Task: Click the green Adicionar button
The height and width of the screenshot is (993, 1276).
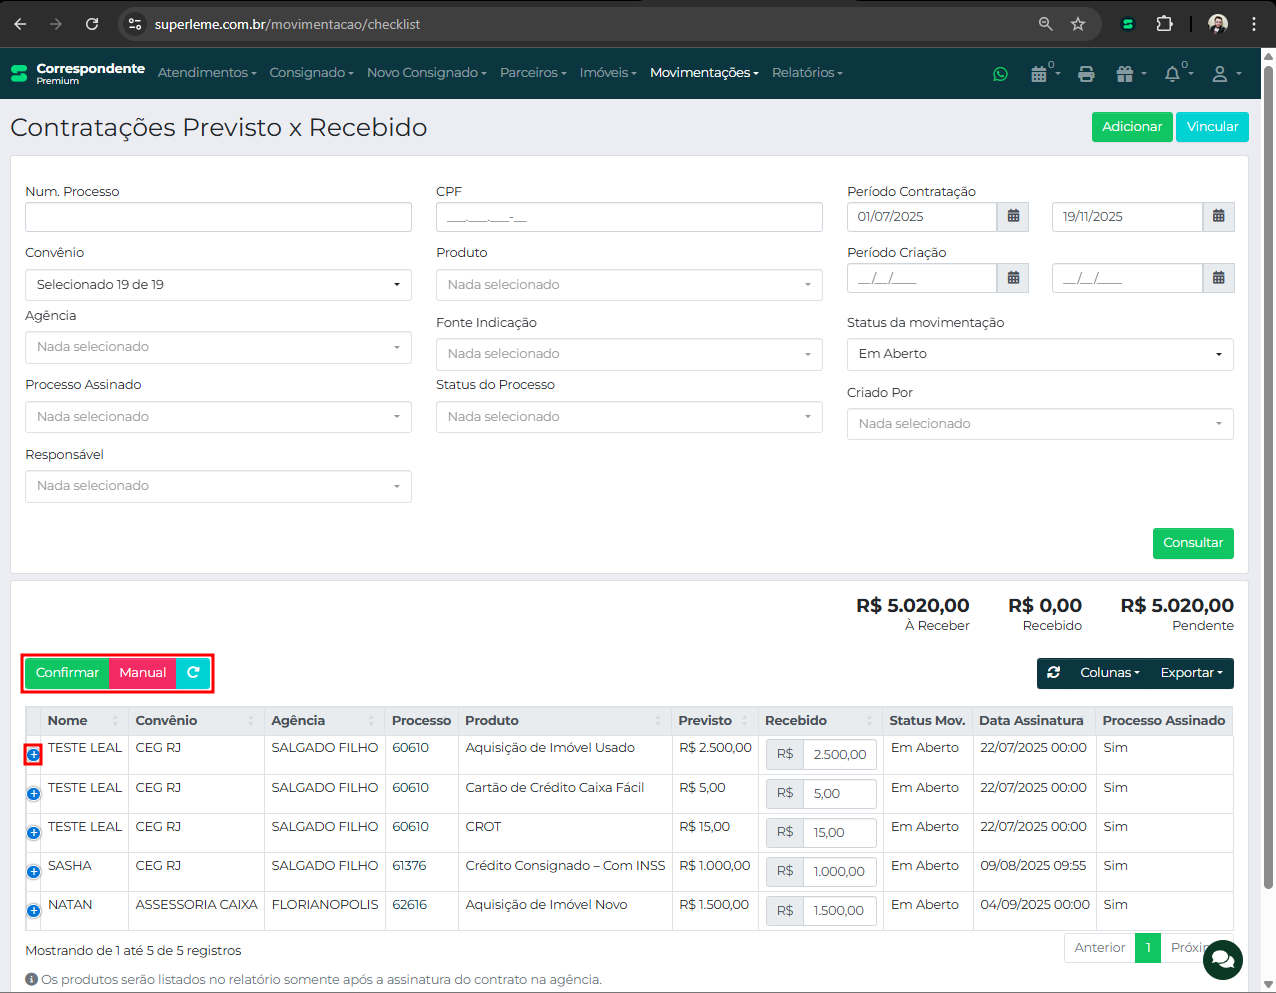Action: click(x=1131, y=127)
